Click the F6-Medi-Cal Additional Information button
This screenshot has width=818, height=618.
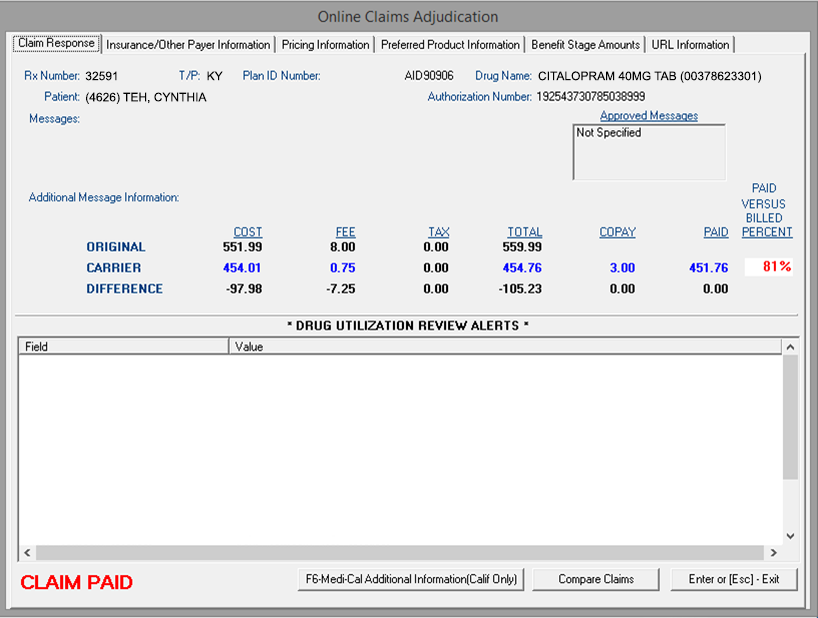tap(411, 579)
